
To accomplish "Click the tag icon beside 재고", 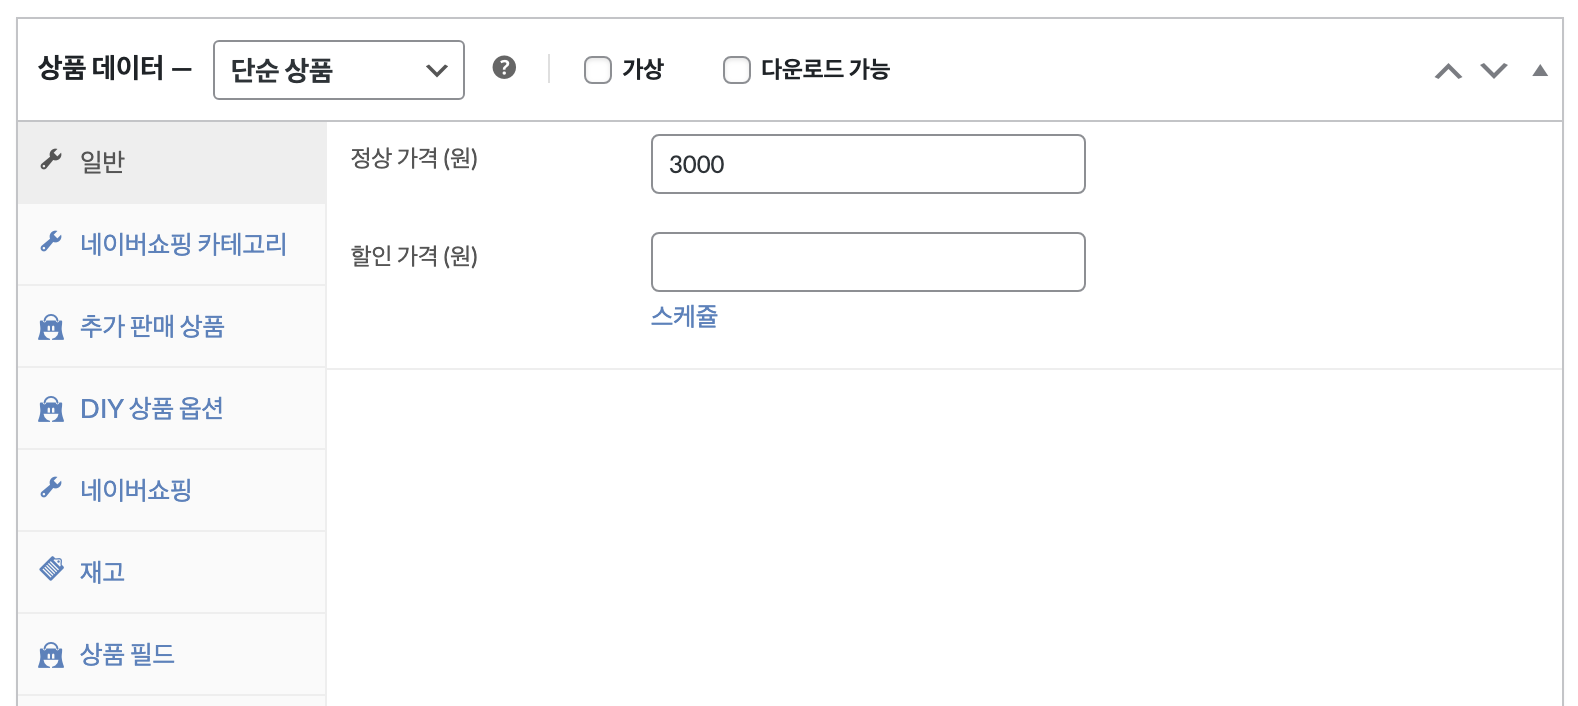I will (51, 569).
